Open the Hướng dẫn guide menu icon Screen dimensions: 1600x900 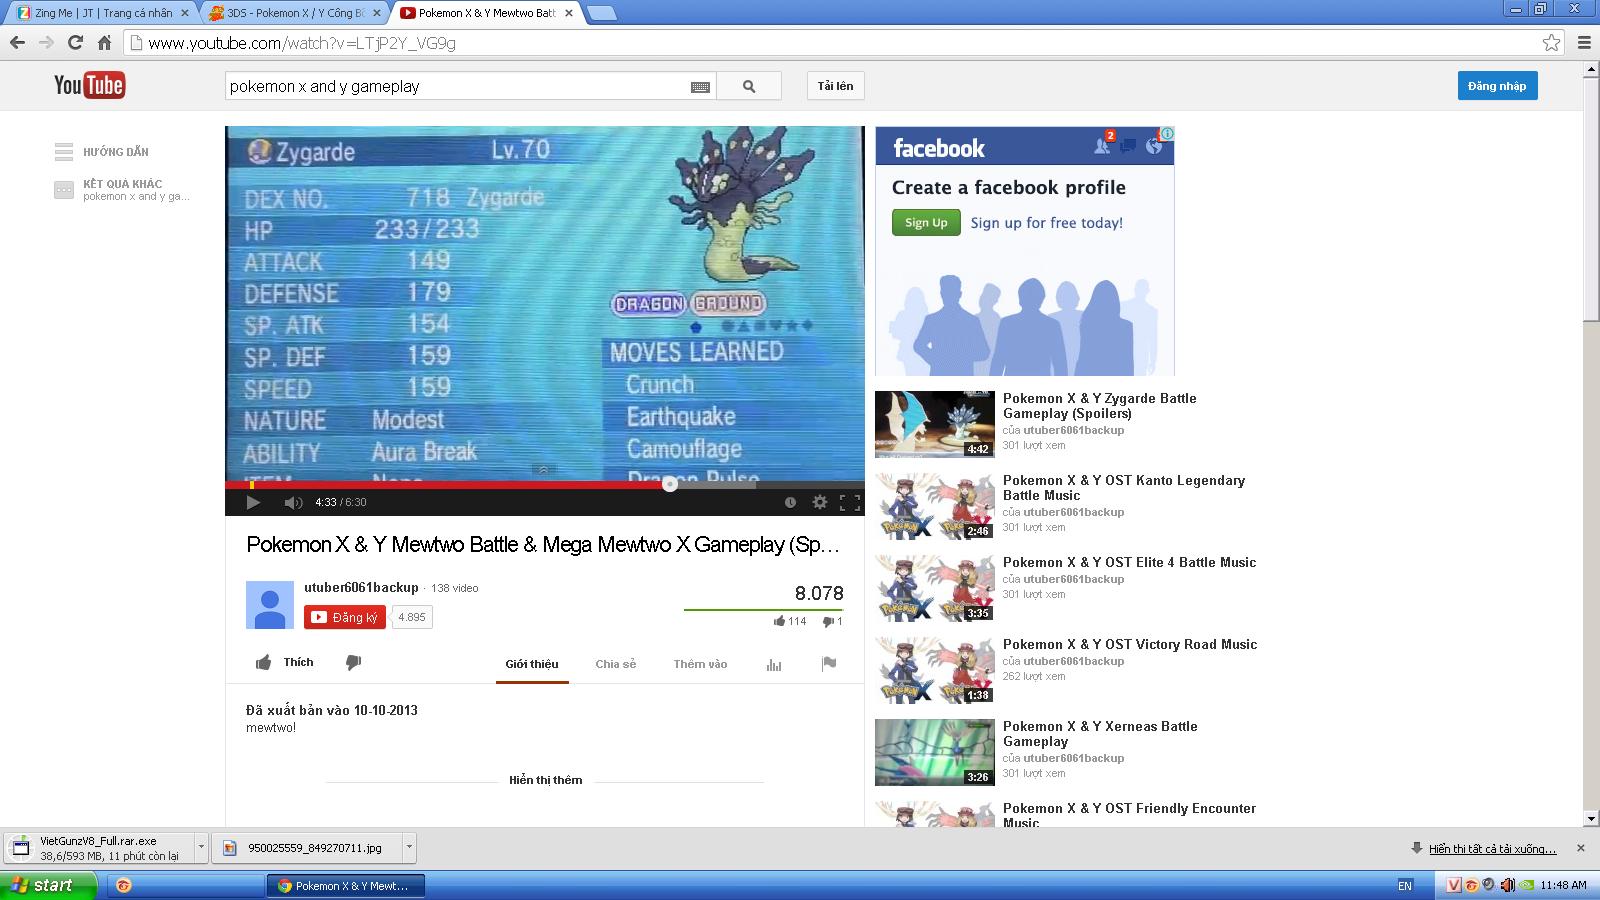coord(64,152)
